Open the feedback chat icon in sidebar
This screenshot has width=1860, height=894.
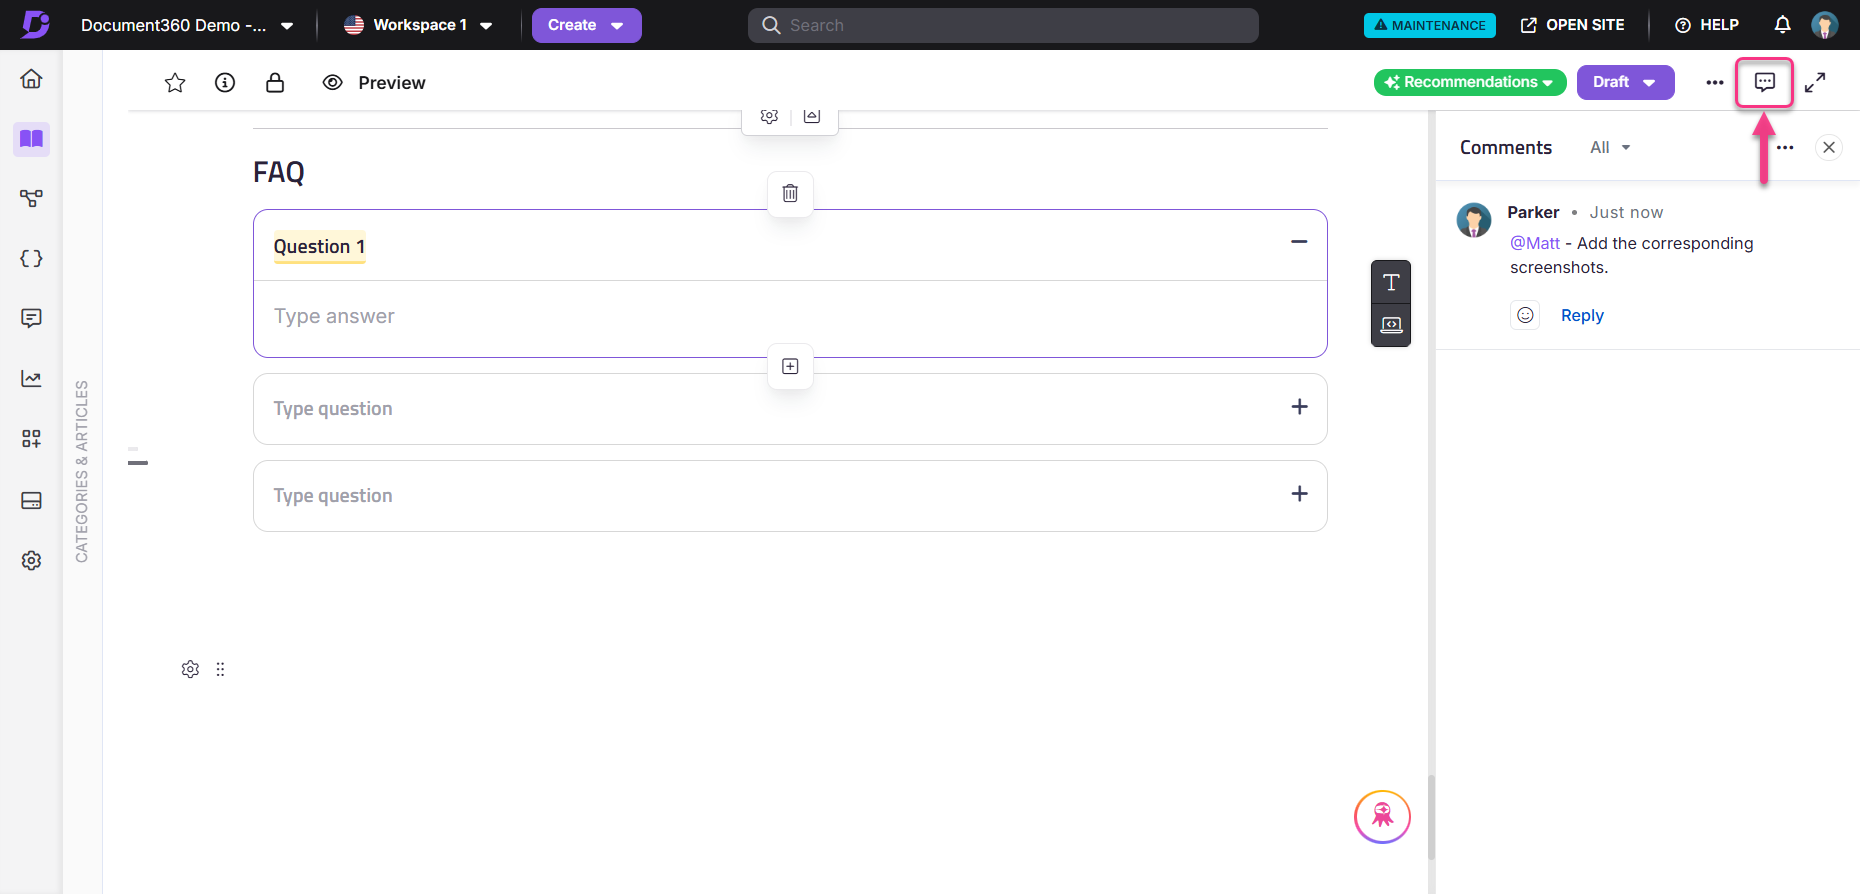(x=31, y=319)
